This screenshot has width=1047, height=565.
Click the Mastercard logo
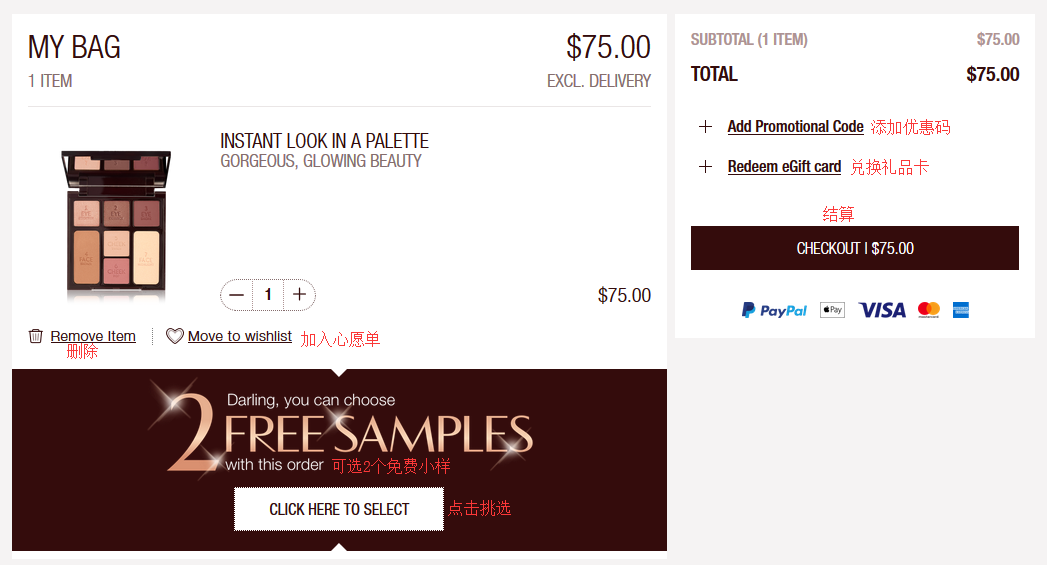click(929, 310)
